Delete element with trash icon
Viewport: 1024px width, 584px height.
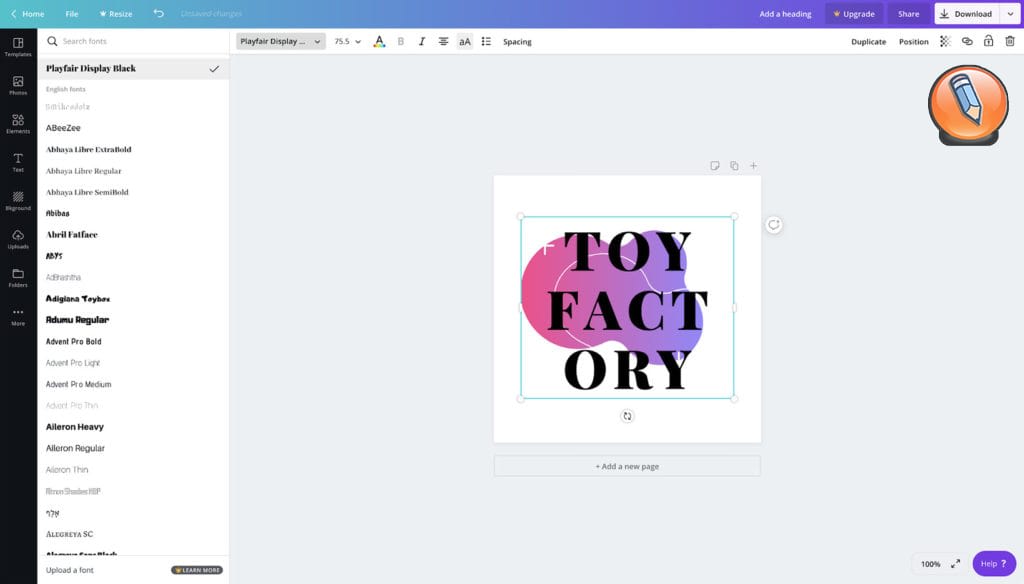(x=1010, y=41)
